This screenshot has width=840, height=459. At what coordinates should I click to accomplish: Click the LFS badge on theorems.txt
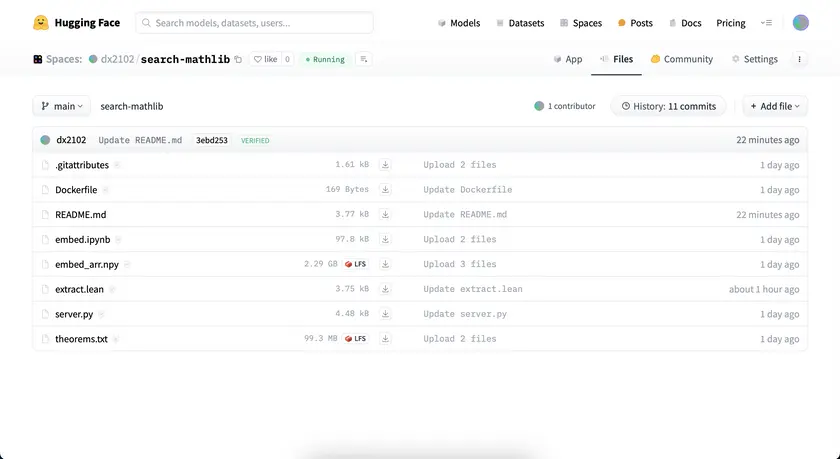click(x=356, y=338)
